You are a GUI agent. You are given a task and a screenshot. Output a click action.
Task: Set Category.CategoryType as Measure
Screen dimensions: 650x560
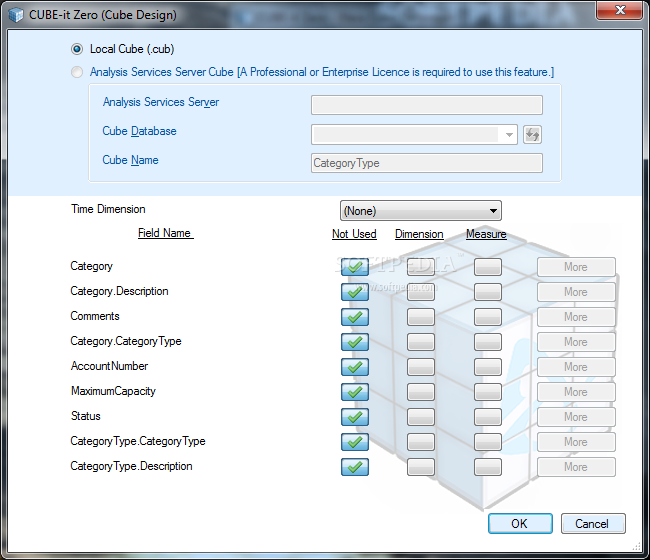[x=488, y=342]
